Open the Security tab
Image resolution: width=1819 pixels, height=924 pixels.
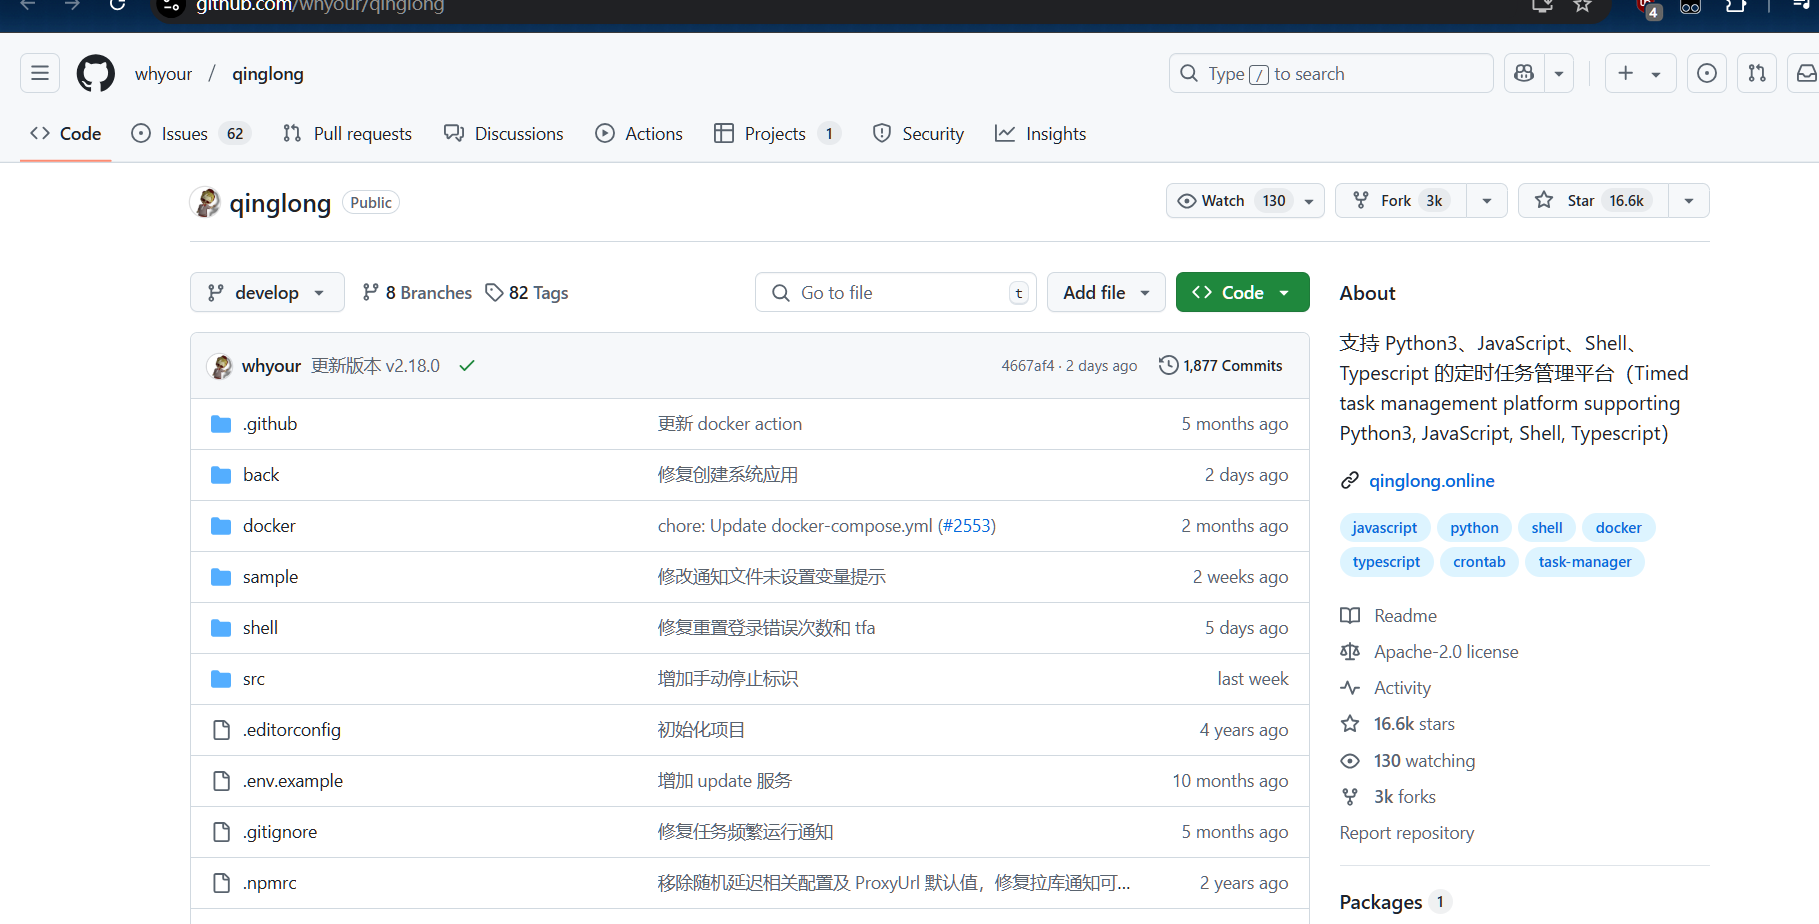point(918,134)
